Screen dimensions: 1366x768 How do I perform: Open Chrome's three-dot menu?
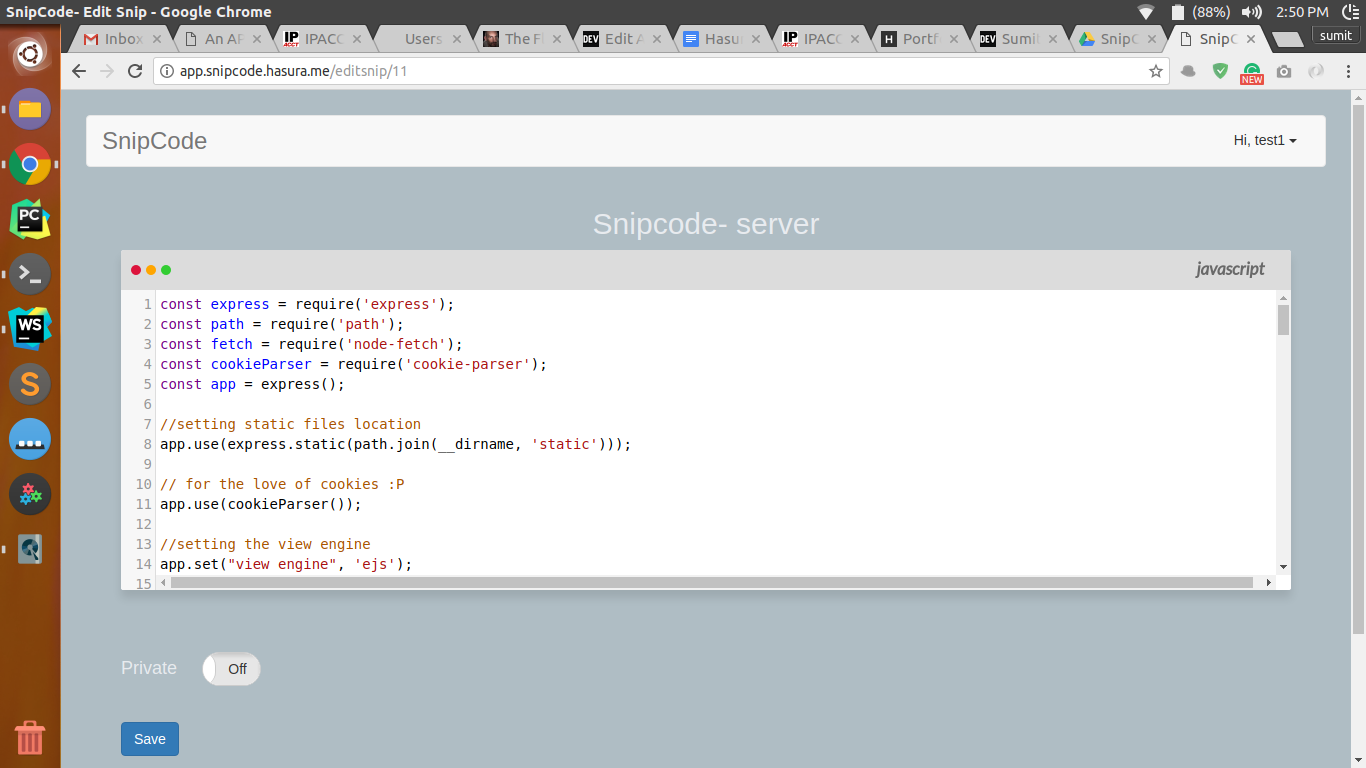point(1348,71)
